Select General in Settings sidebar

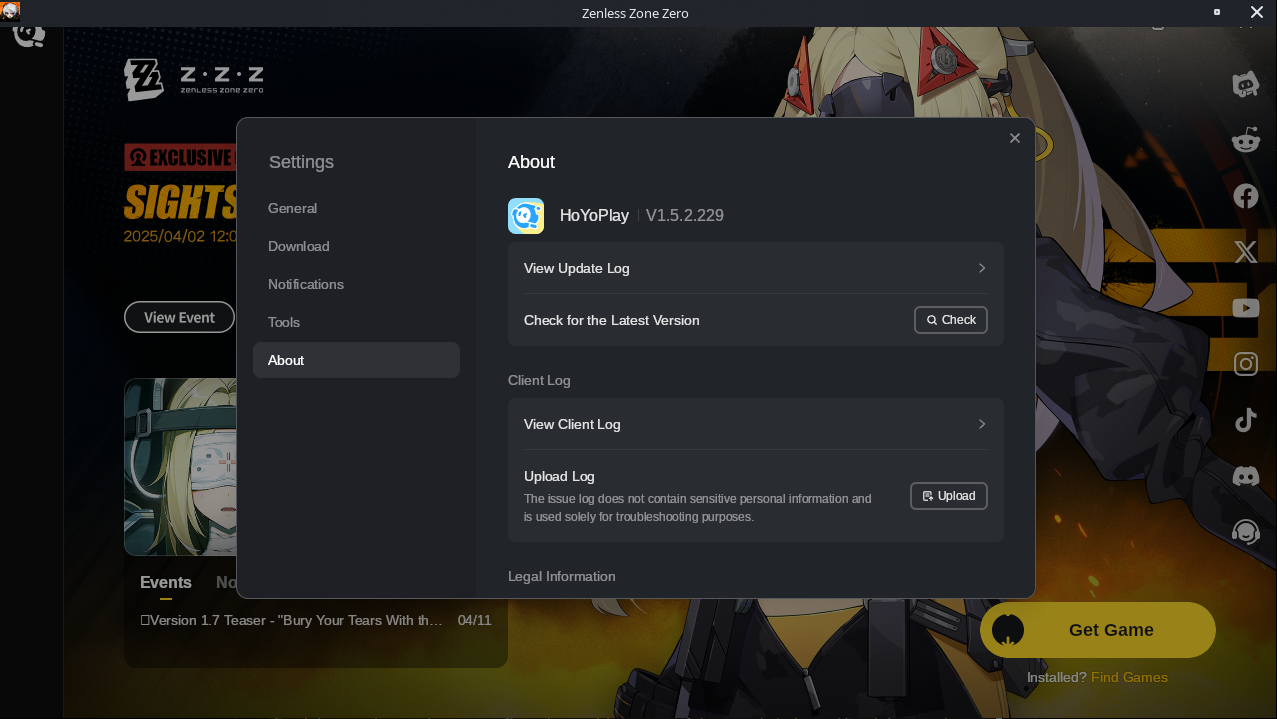[x=356, y=208]
